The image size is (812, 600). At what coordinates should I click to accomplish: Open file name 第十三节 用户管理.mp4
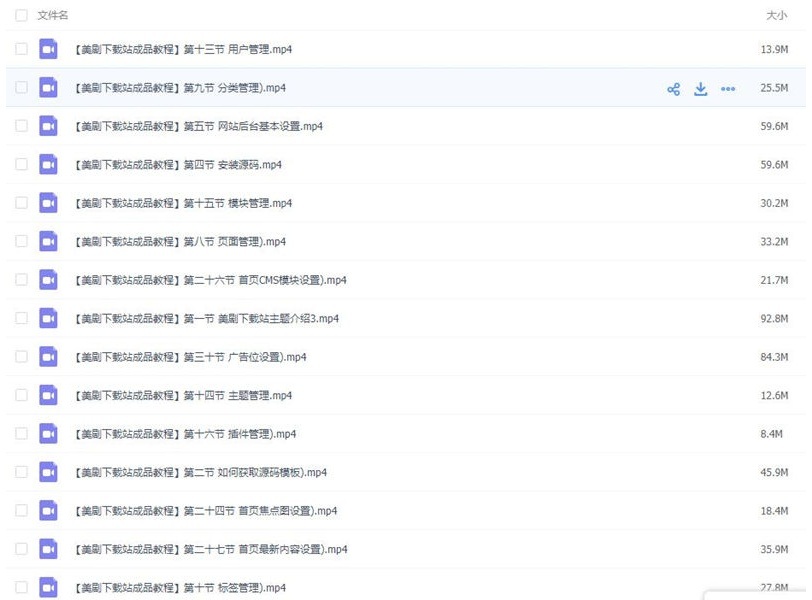pos(183,49)
